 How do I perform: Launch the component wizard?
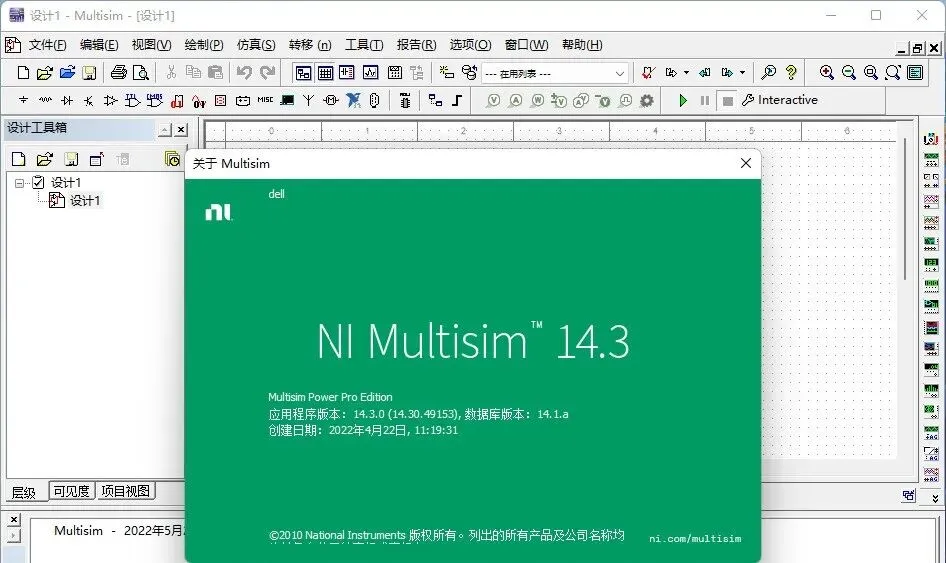tap(446, 73)
